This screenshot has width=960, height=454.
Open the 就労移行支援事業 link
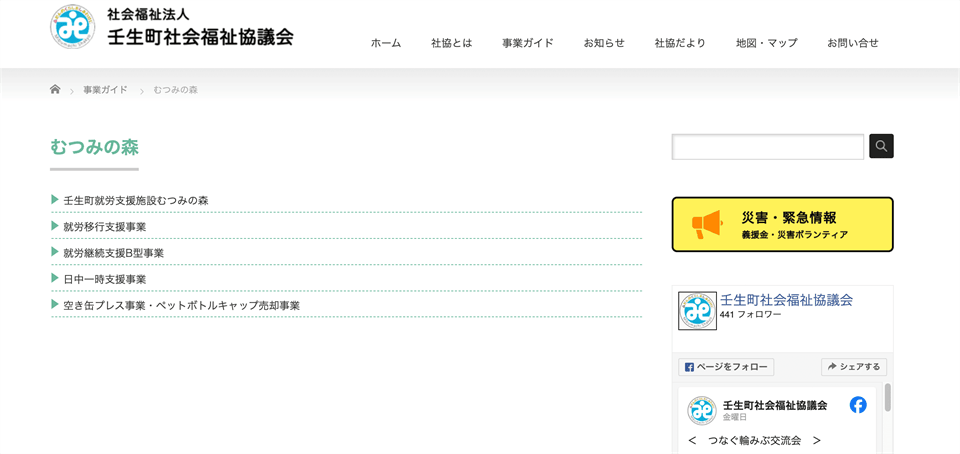(x=105, y=226)
